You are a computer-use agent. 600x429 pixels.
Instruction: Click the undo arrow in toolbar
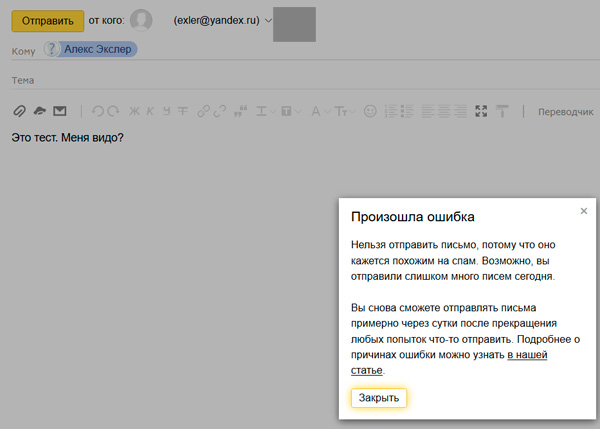(97, 111)
